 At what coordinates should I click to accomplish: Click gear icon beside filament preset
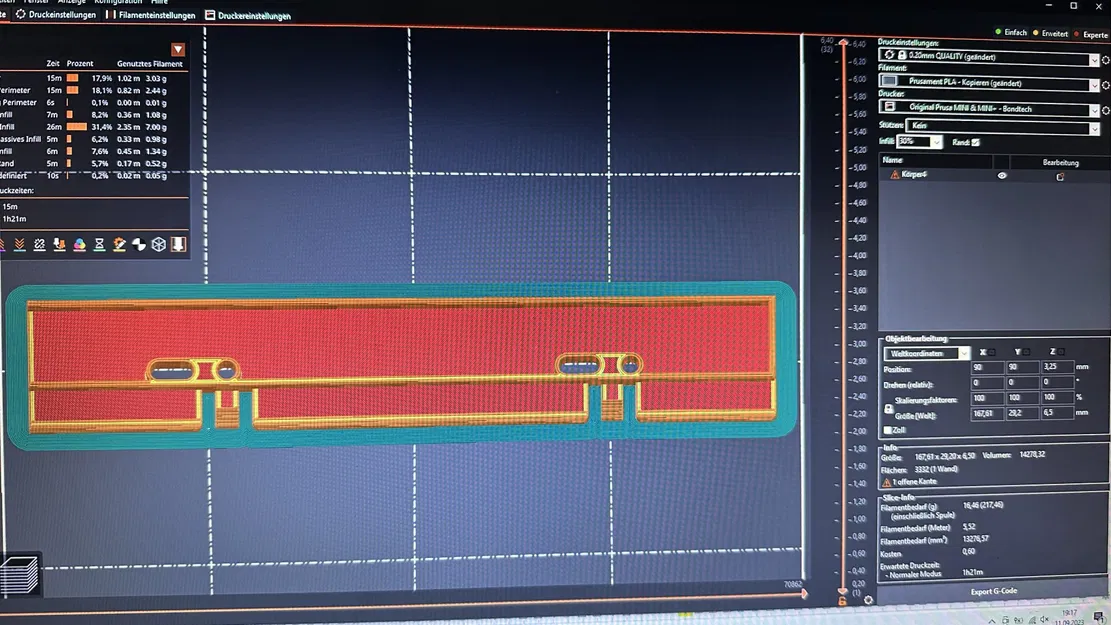point(1105,85)
